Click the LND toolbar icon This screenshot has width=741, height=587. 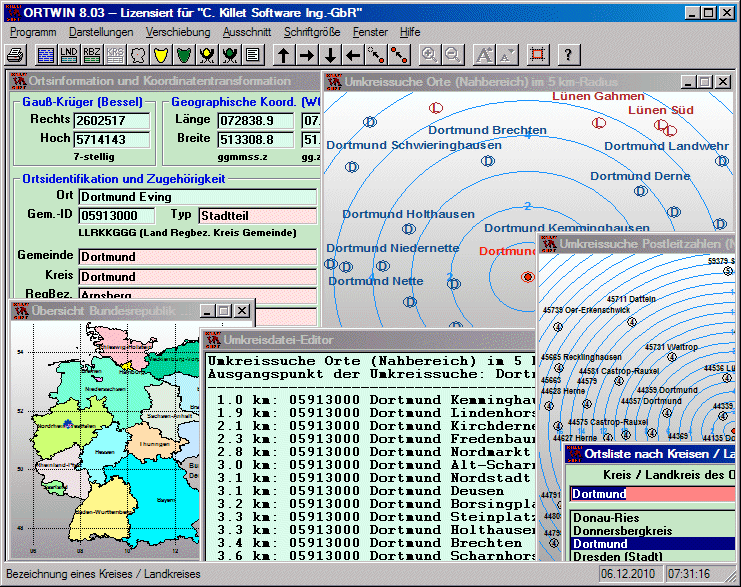click(69, 55)
